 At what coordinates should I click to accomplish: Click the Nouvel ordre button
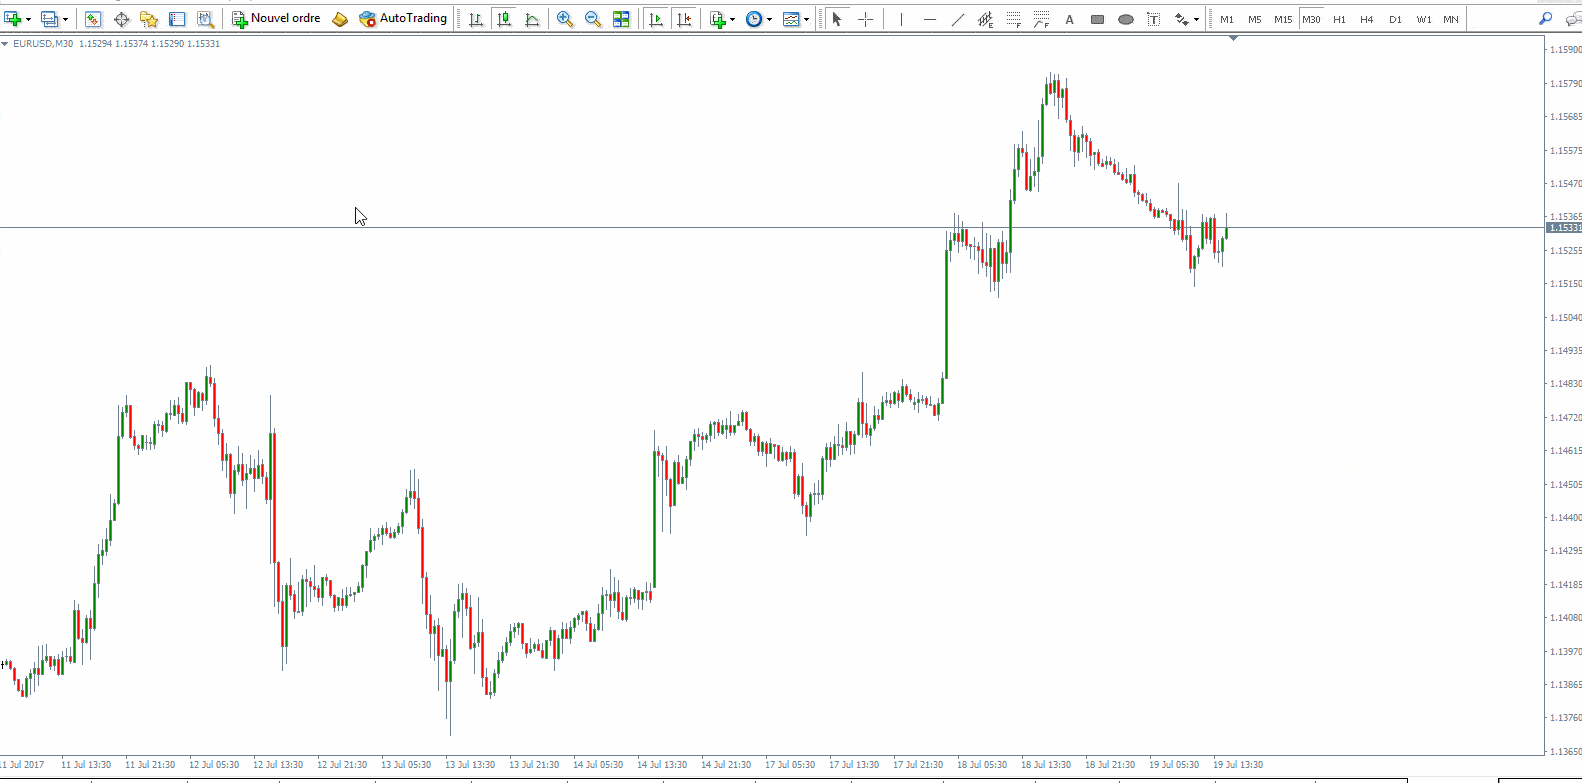pos(276,19)
